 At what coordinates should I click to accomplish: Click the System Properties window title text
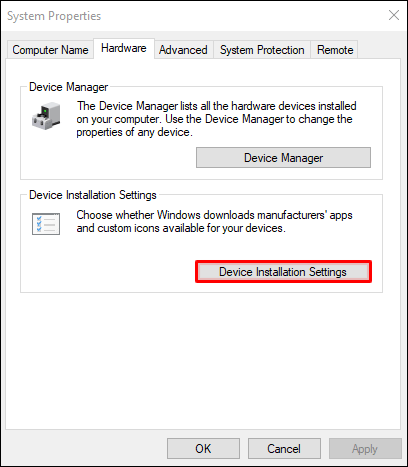(x=54, y=16)
